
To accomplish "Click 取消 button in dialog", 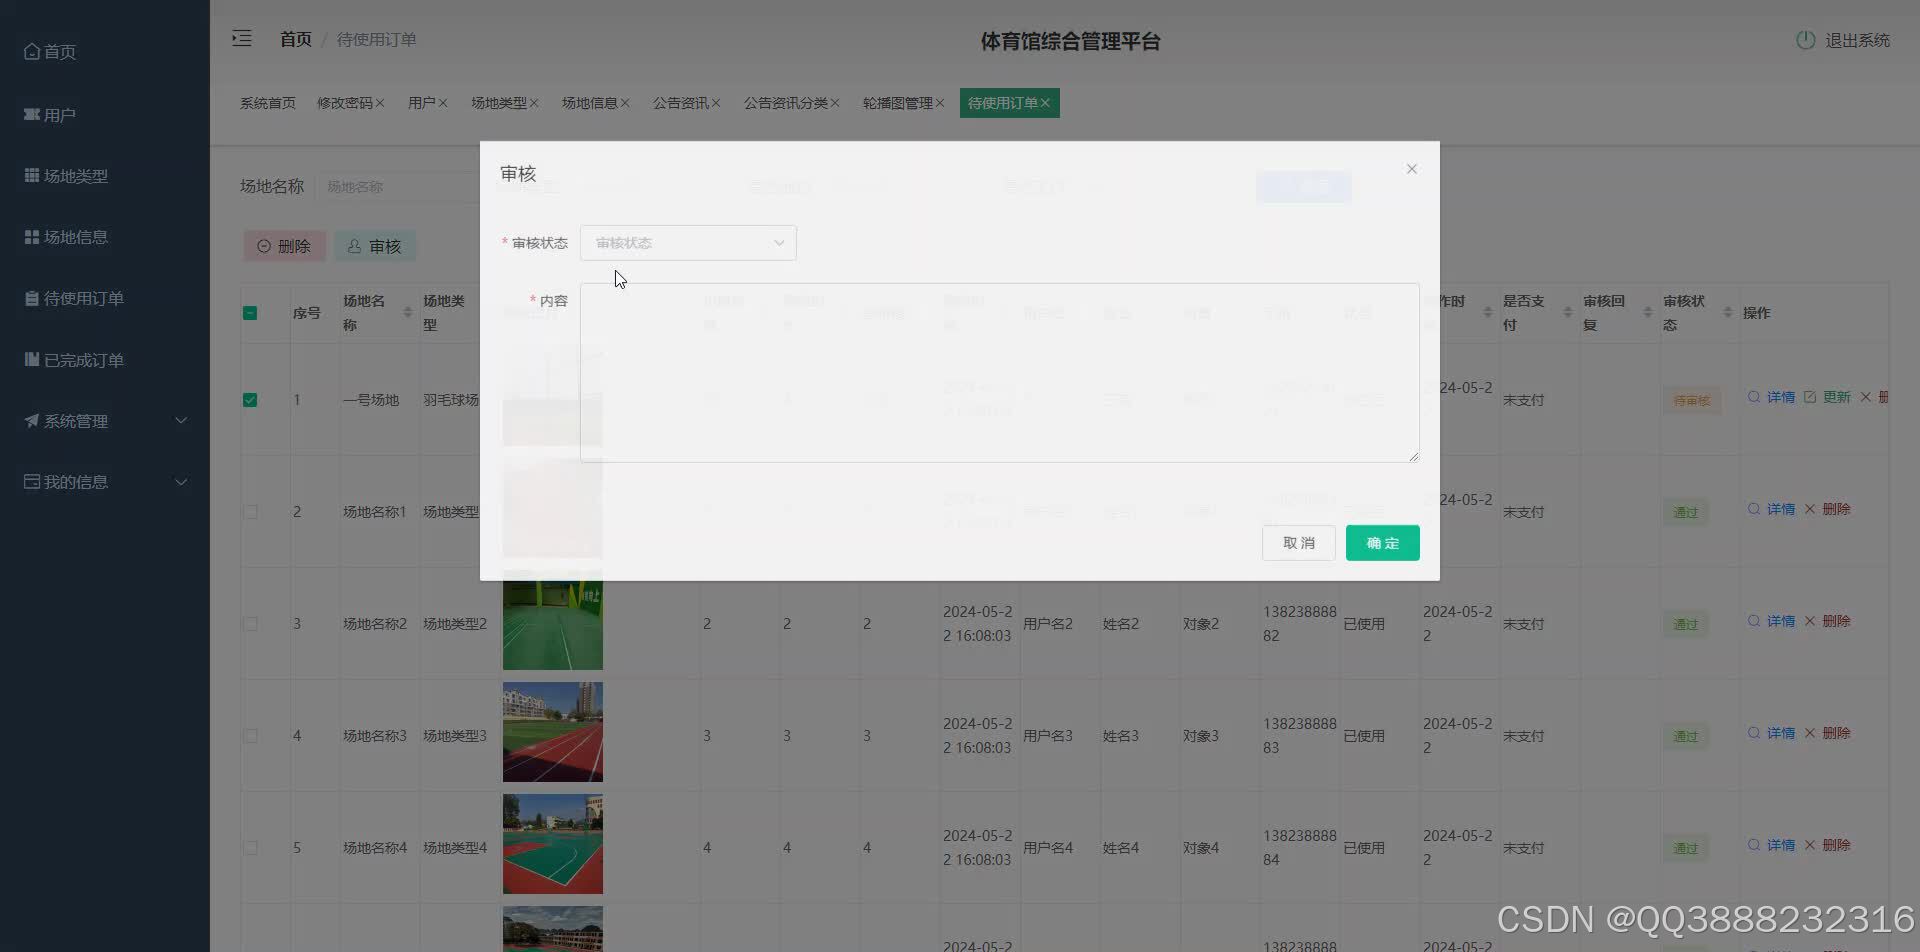I will click(1298, 543).
